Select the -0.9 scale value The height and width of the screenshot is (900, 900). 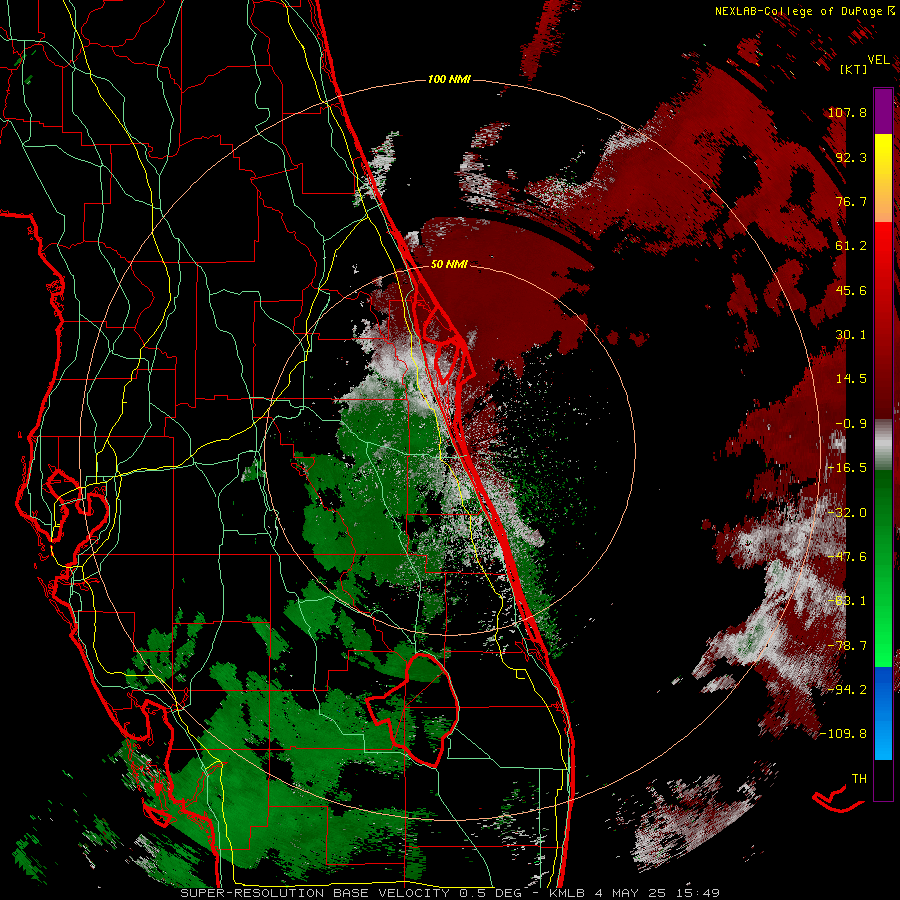click(x=851, y=424)
